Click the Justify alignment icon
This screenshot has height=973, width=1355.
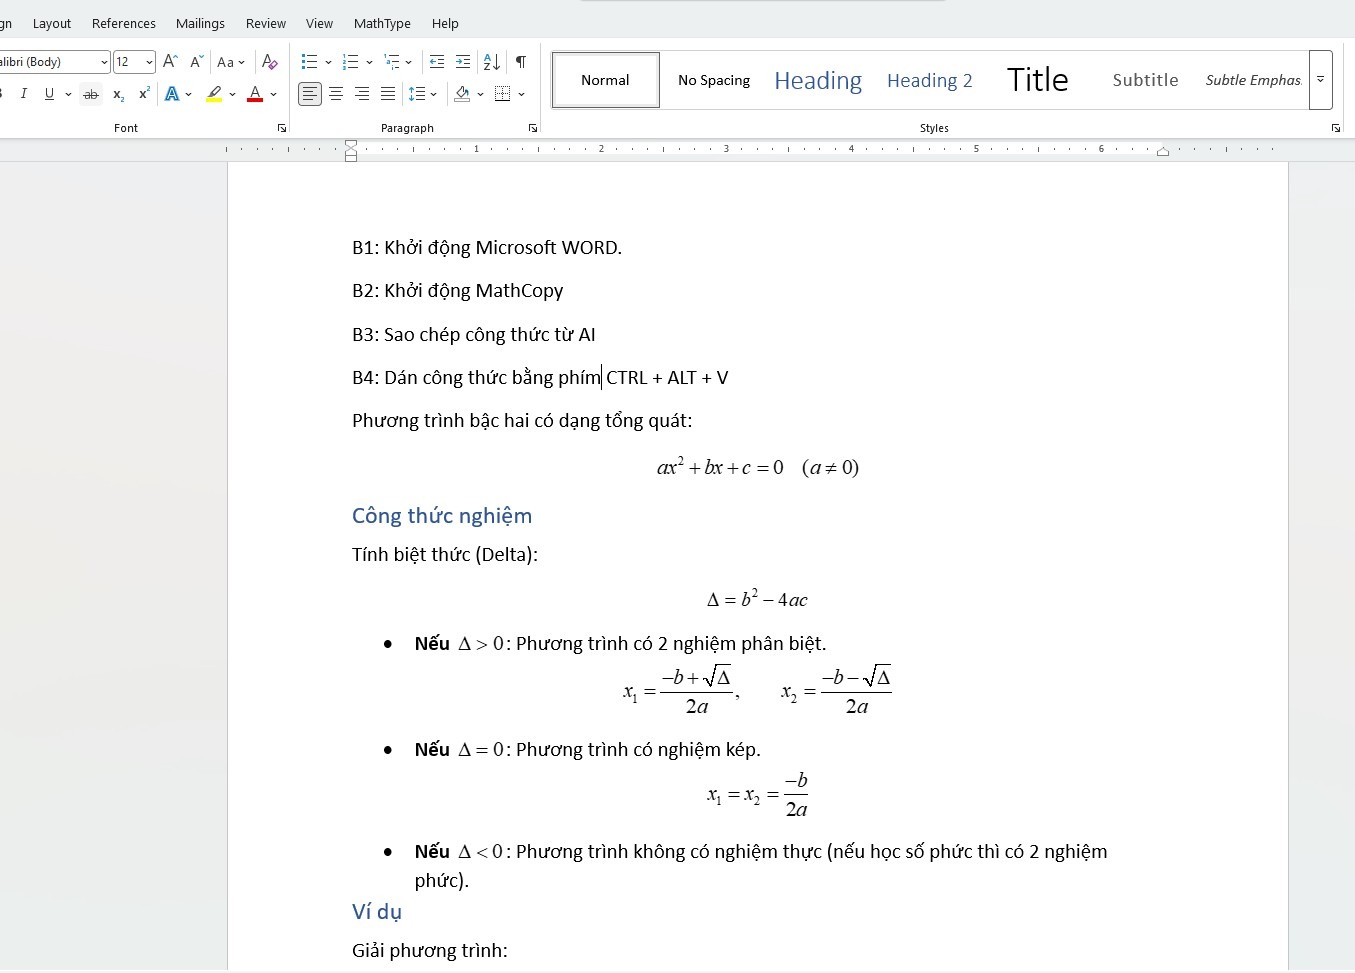coord(388,94)
